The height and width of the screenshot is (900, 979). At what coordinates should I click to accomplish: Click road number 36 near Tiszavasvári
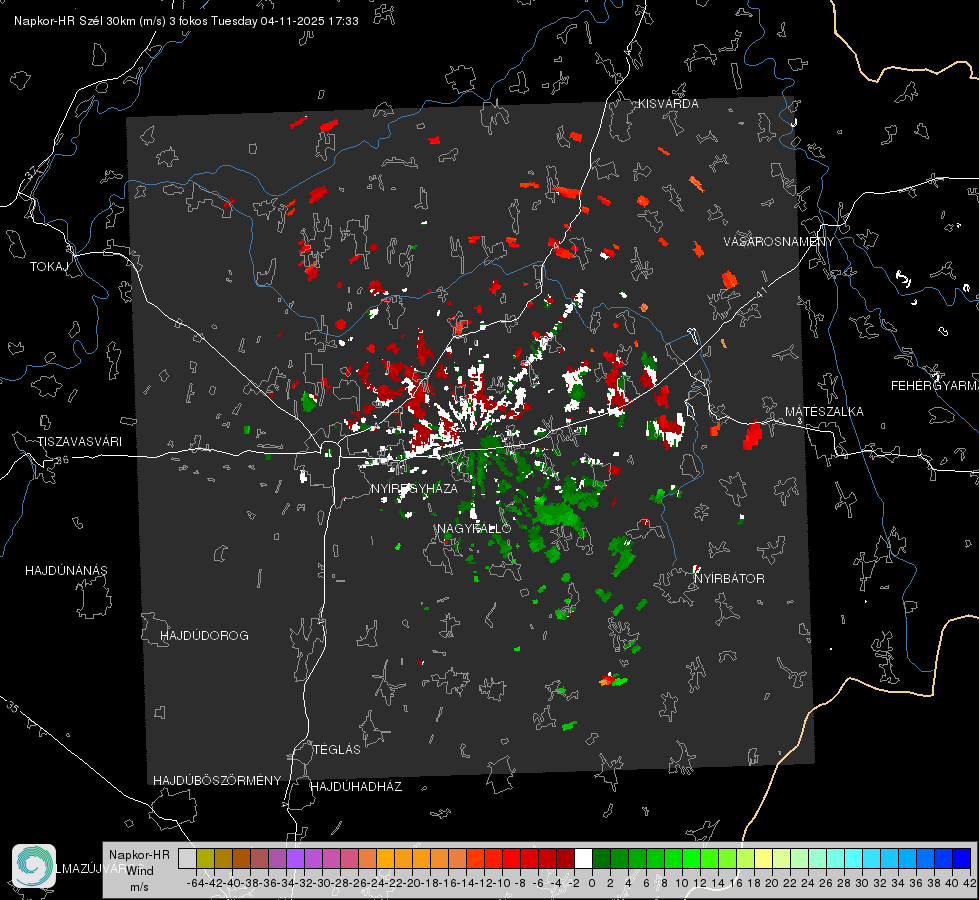pos(62,459)
